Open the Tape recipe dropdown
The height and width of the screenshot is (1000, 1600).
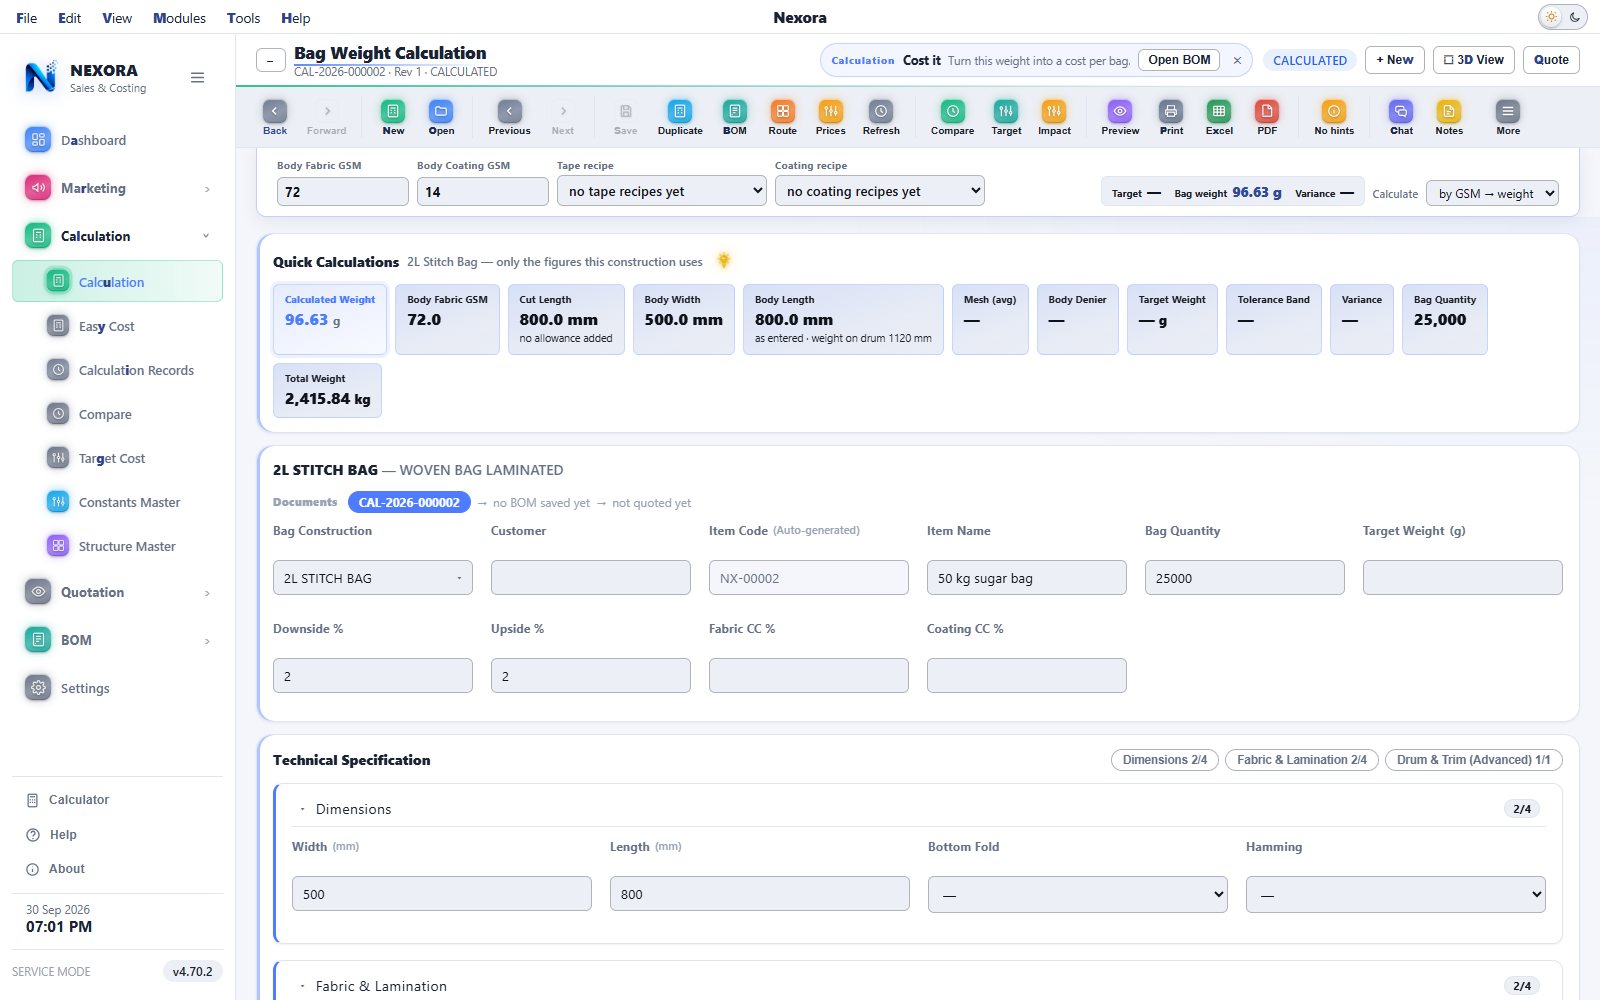[x=661, y=191]
